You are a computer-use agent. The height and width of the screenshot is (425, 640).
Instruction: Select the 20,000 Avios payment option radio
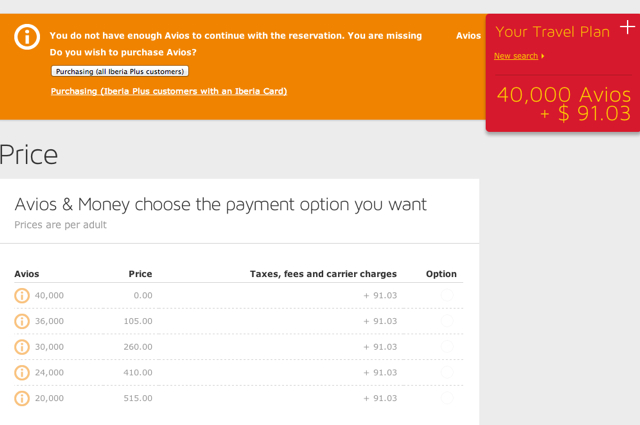[447, 398]
